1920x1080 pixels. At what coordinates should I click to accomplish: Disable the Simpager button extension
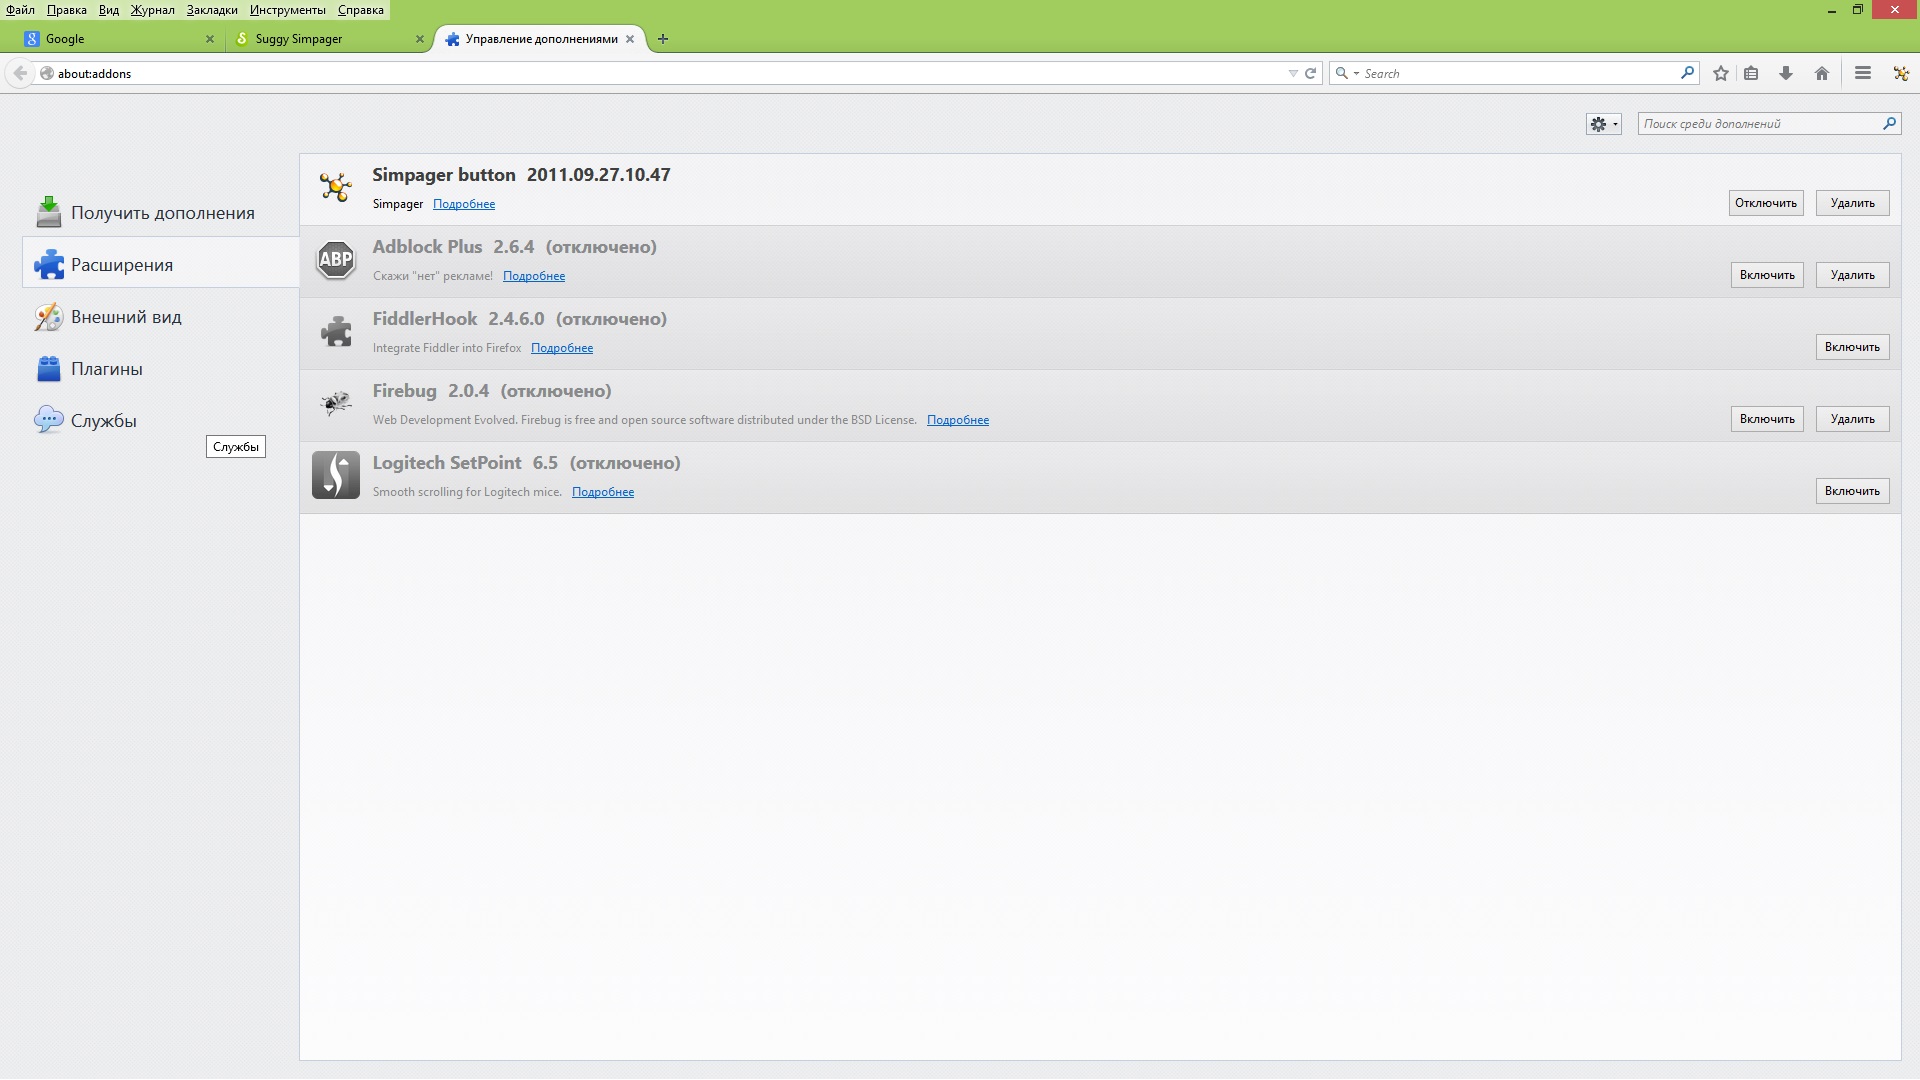[1765, 203]
